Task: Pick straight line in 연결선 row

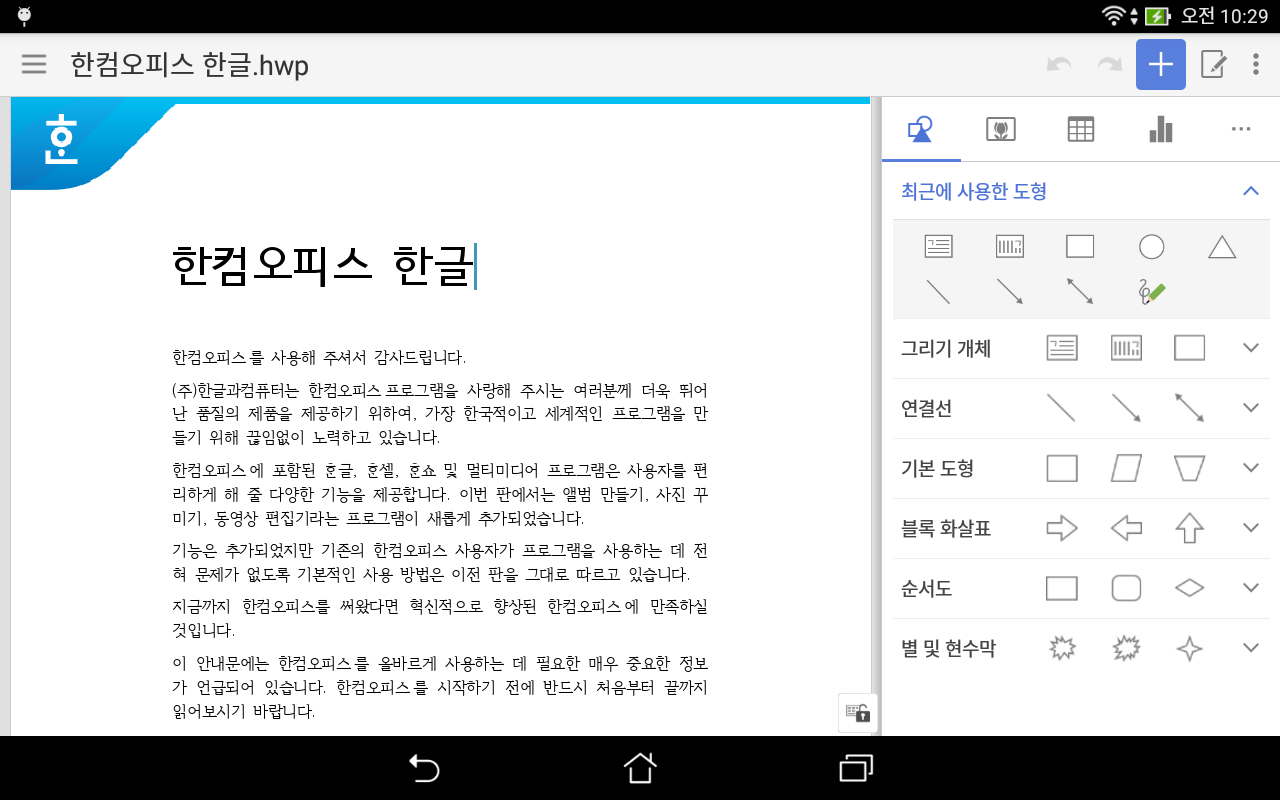Action: pos(1062,408)
